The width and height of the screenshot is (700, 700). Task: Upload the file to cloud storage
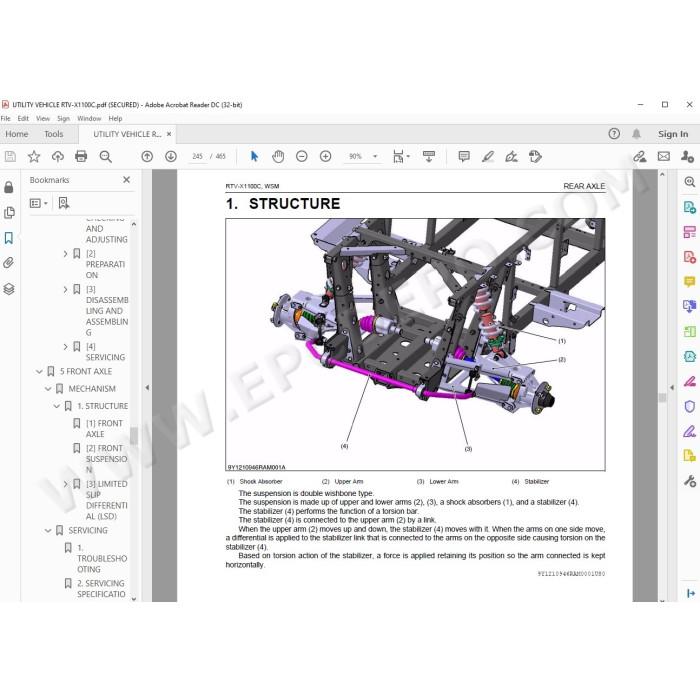click(58, 156)
